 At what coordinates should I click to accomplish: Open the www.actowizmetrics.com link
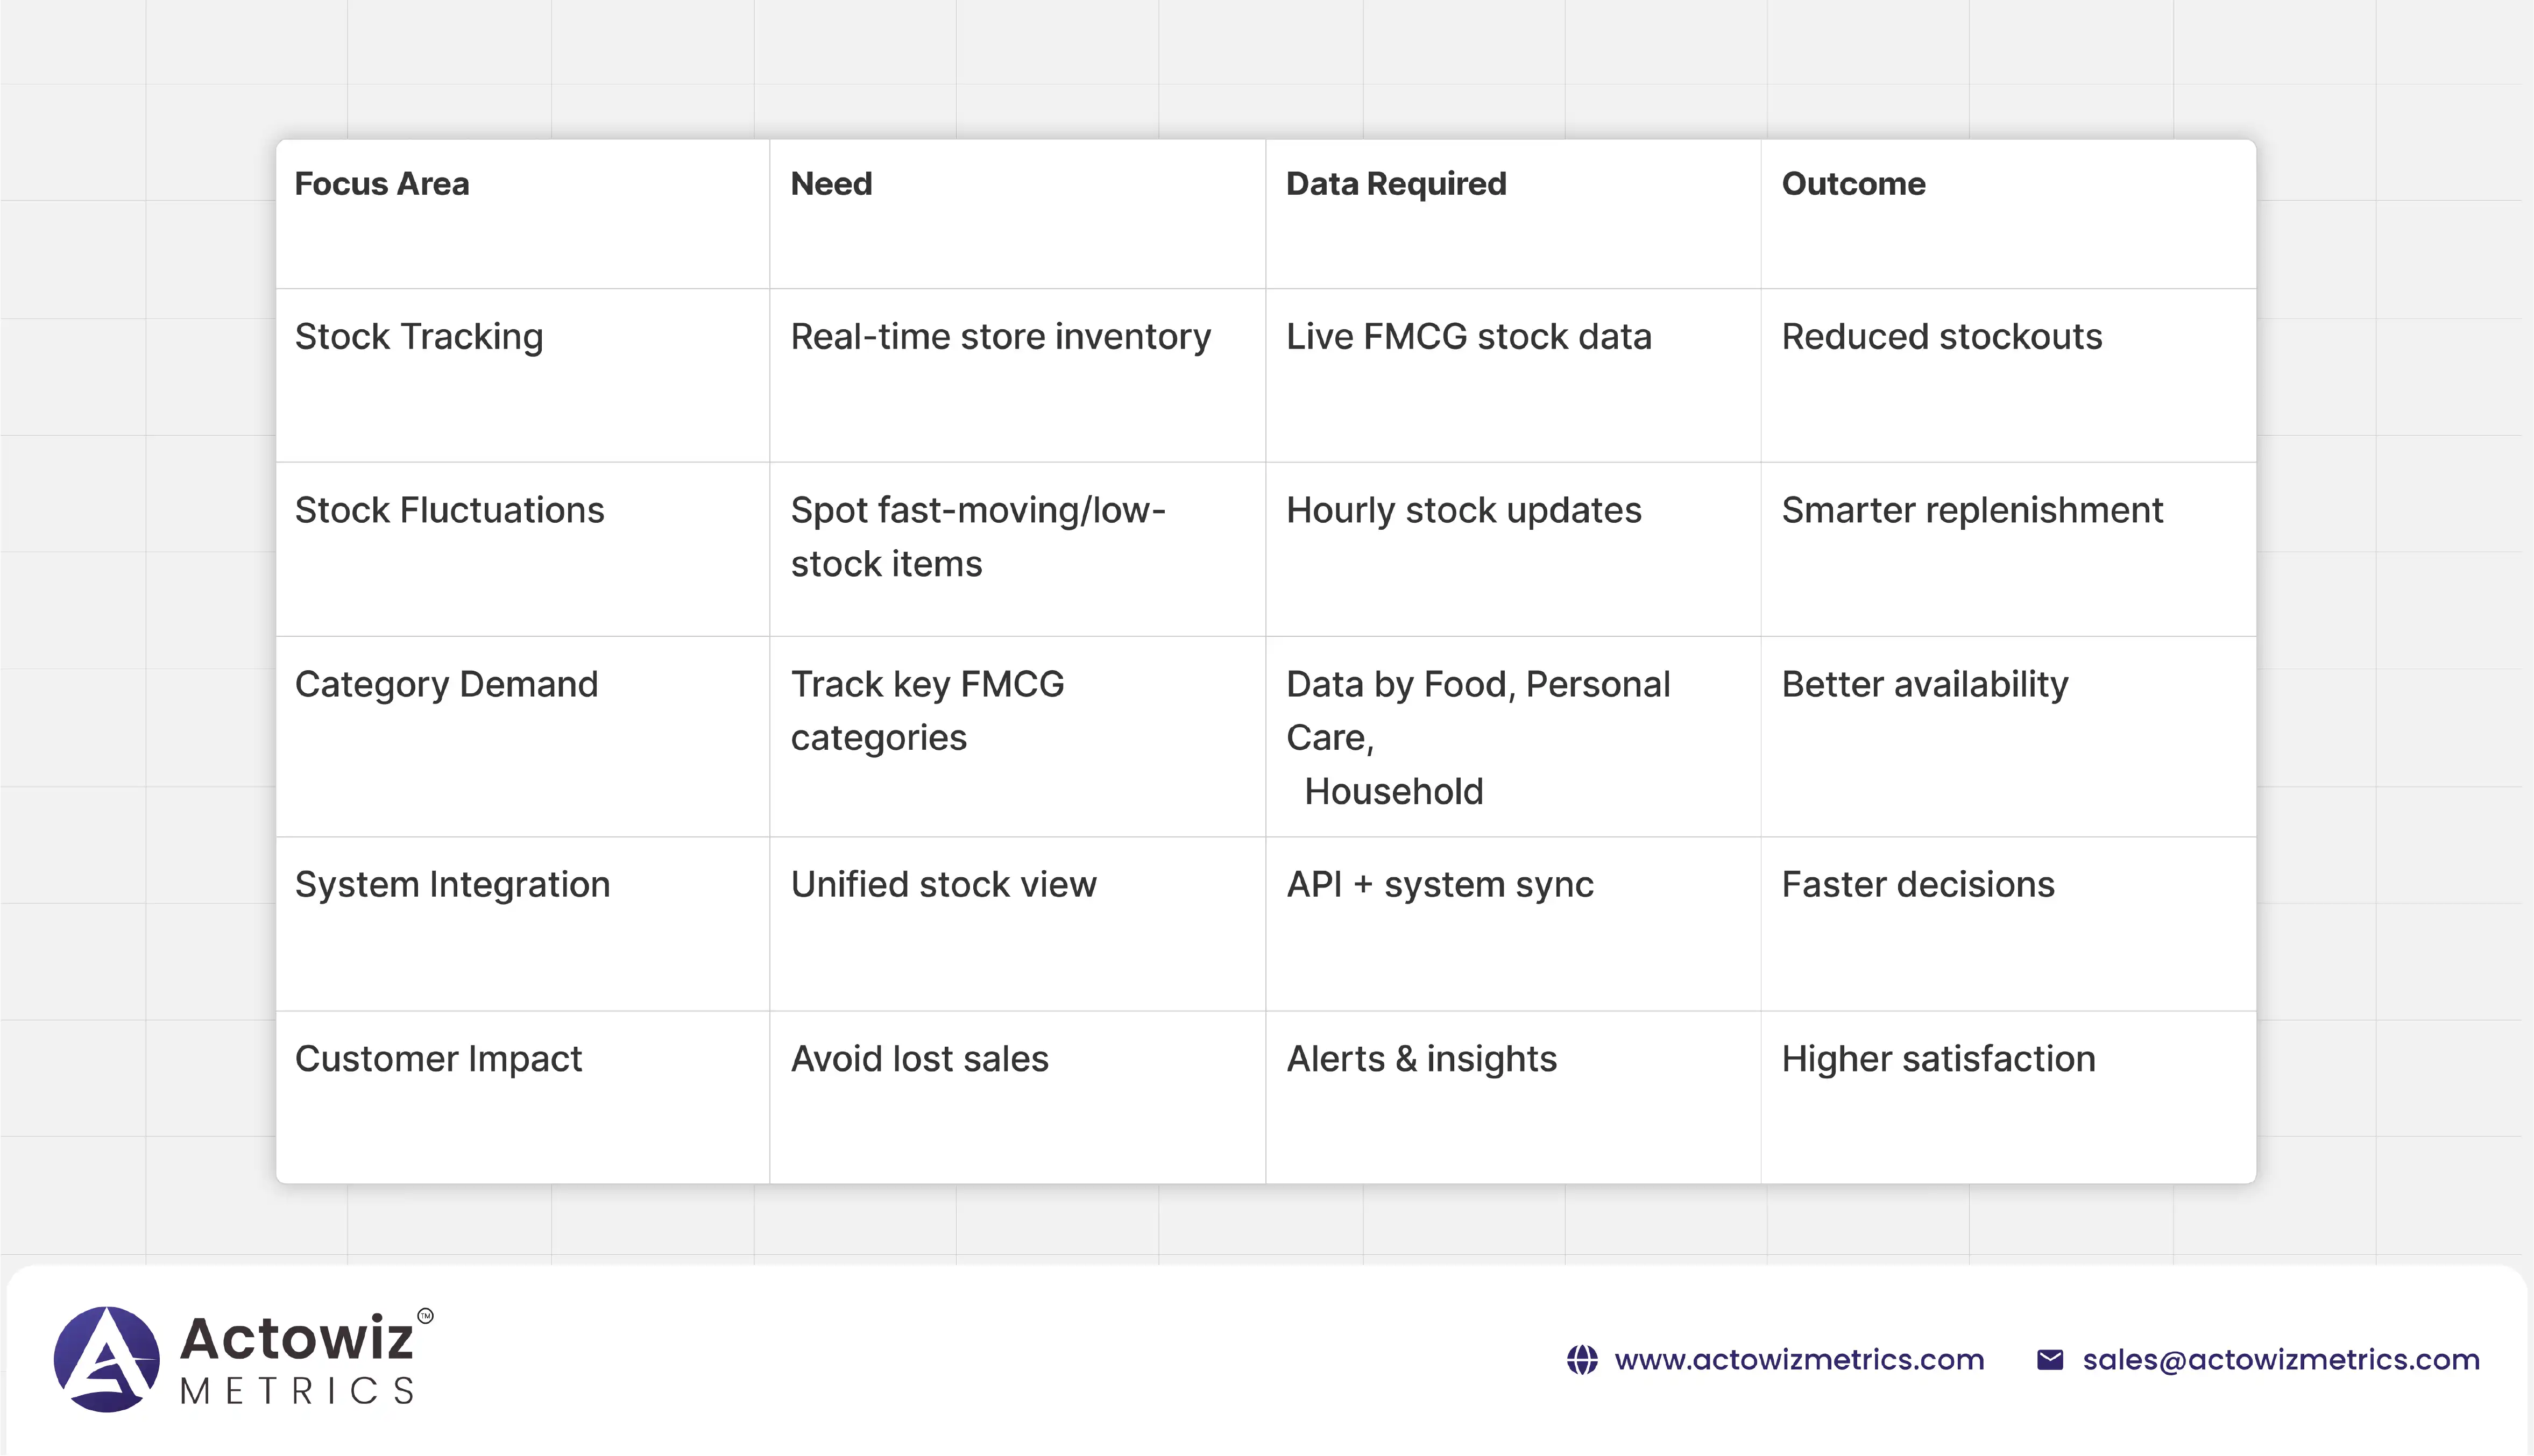(x=1798, y=1360)
